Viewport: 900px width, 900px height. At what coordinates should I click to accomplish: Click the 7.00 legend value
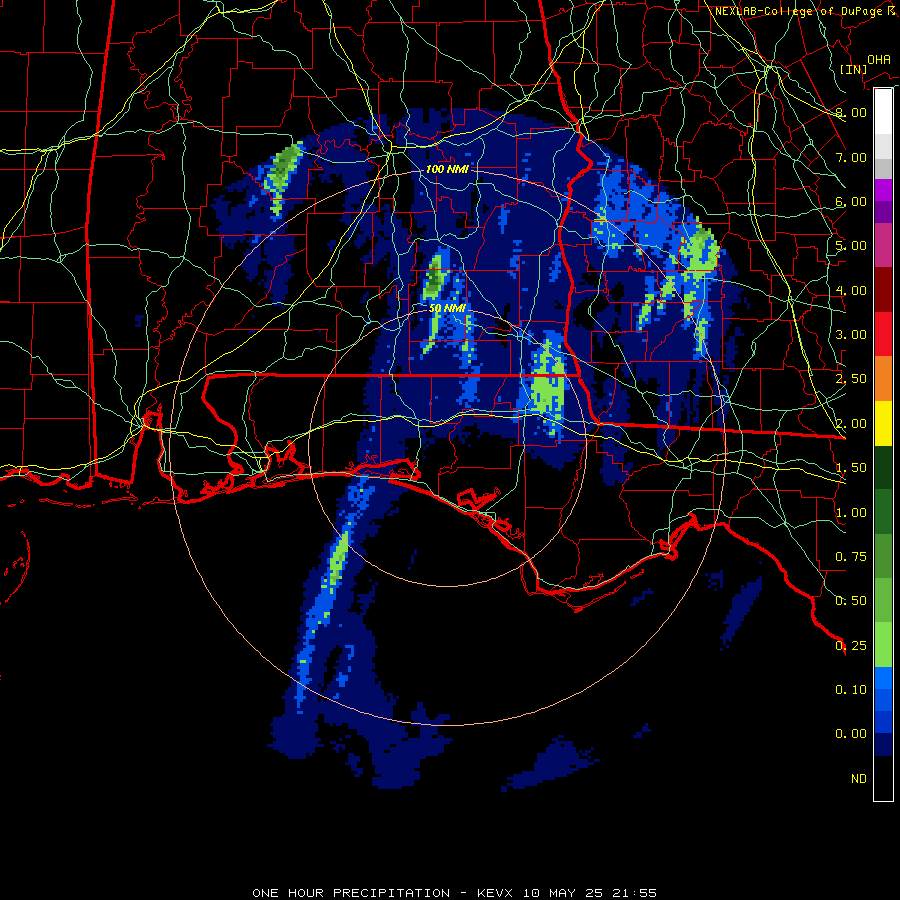click(851, 157)
